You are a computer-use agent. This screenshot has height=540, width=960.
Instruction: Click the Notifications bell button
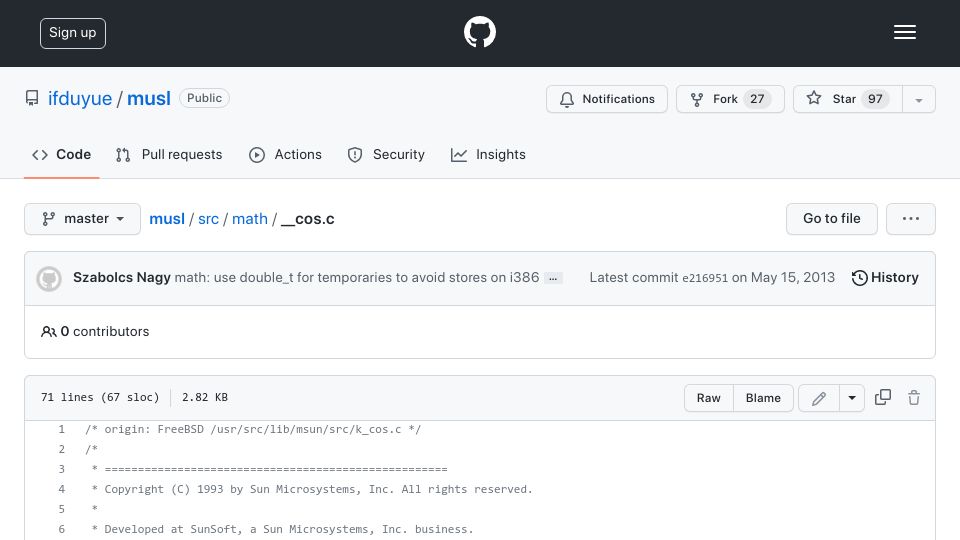pos(607,99)
